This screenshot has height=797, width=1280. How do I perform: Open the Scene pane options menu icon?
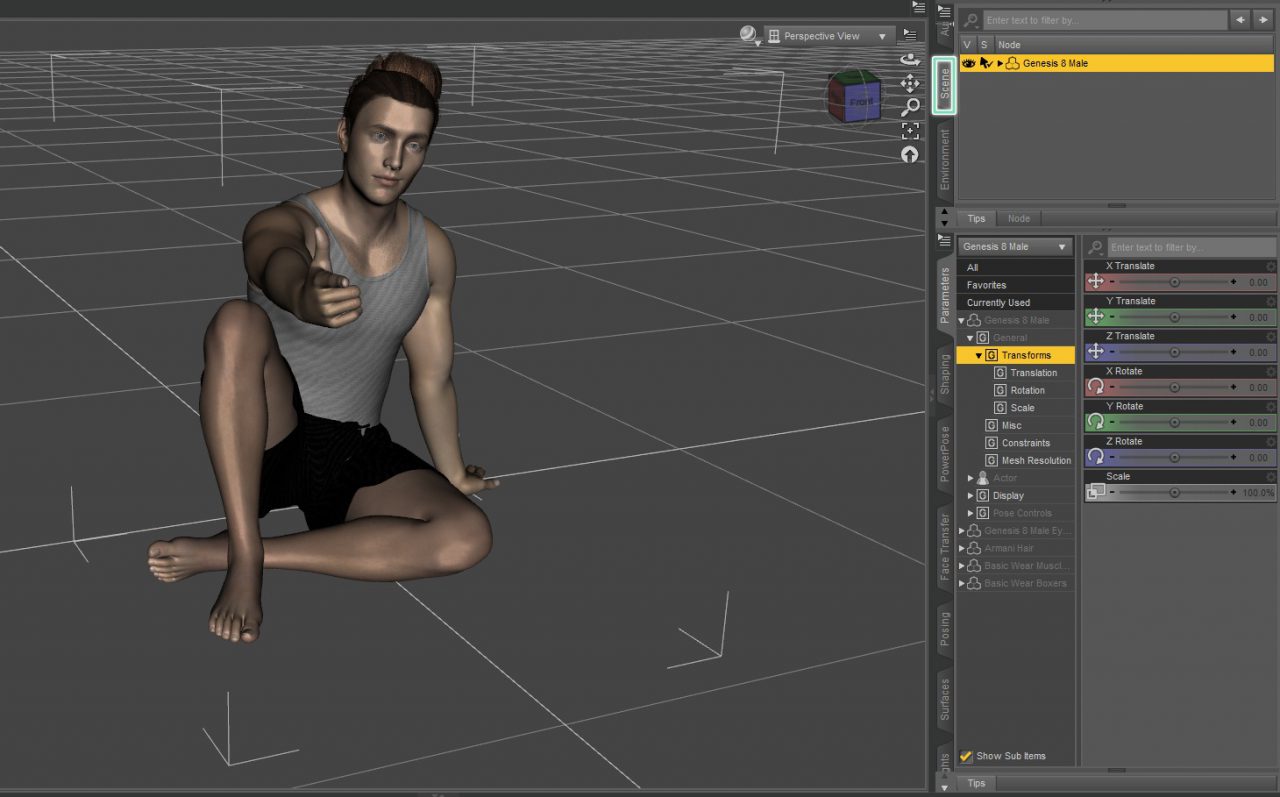point(942,8)
